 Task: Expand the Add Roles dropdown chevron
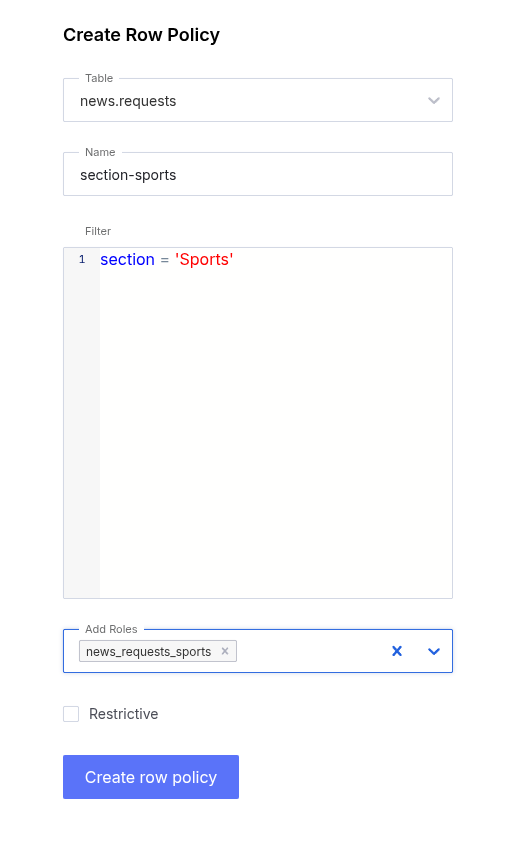[434, 651]
